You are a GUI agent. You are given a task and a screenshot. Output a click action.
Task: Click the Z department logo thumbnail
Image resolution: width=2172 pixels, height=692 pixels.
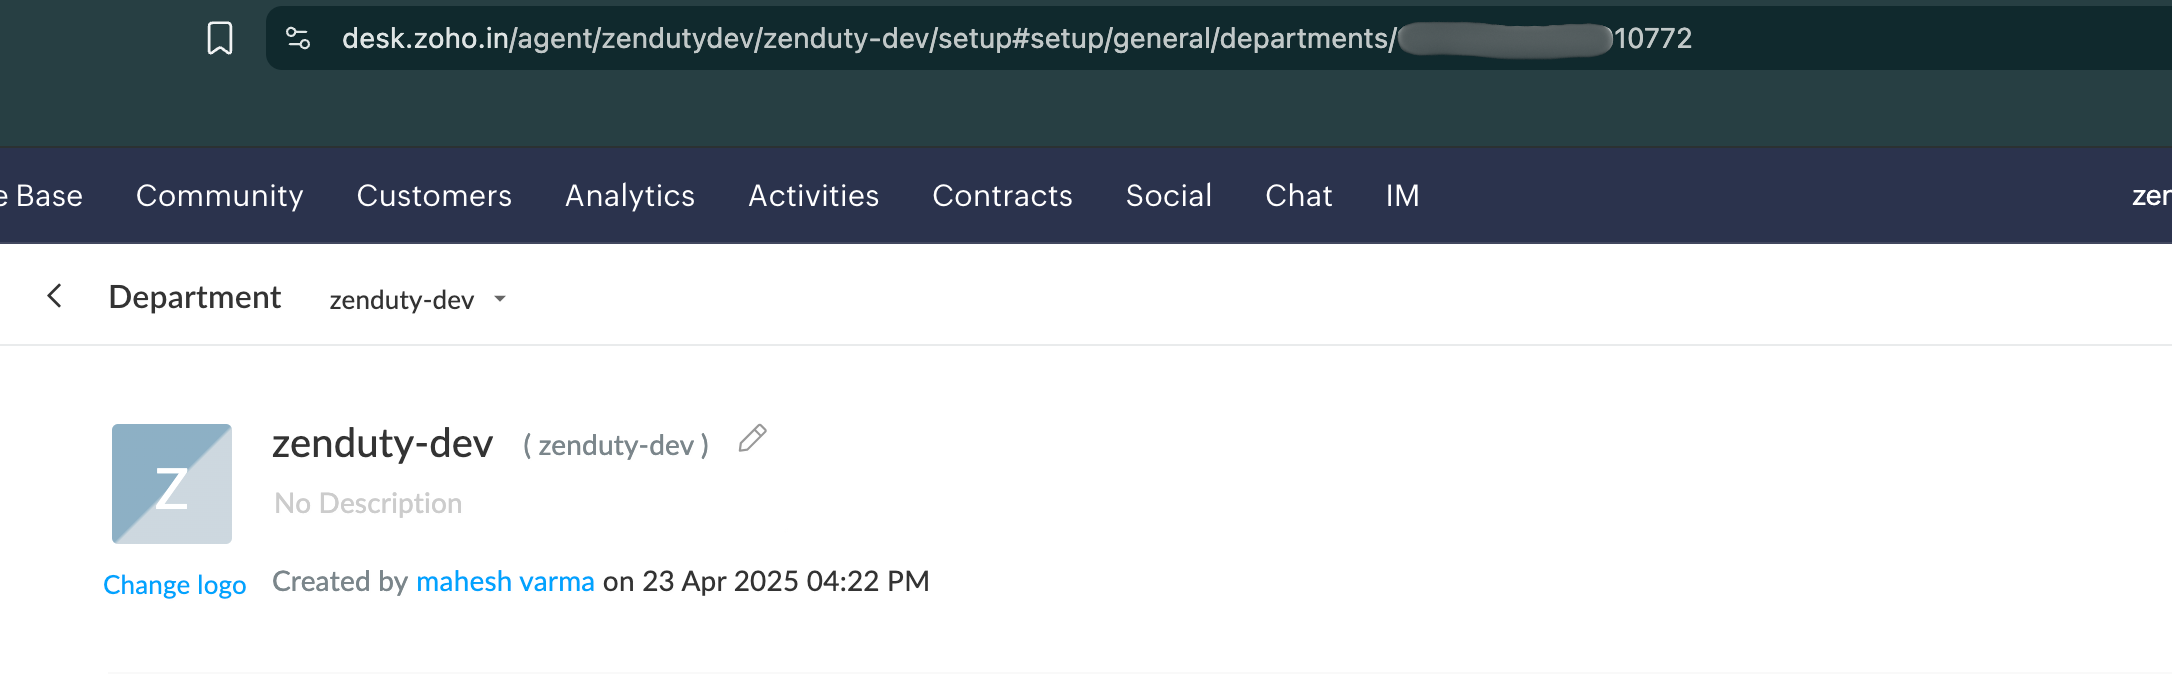[172, 484]
